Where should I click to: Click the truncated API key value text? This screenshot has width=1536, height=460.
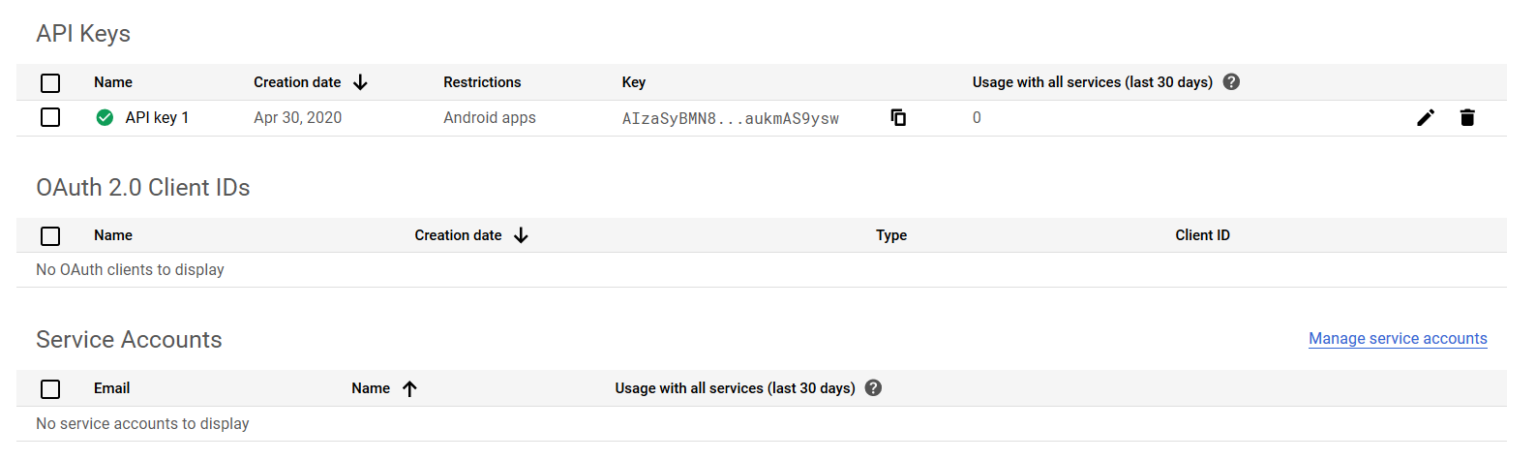pyautogui.click(x=730, y=118)
